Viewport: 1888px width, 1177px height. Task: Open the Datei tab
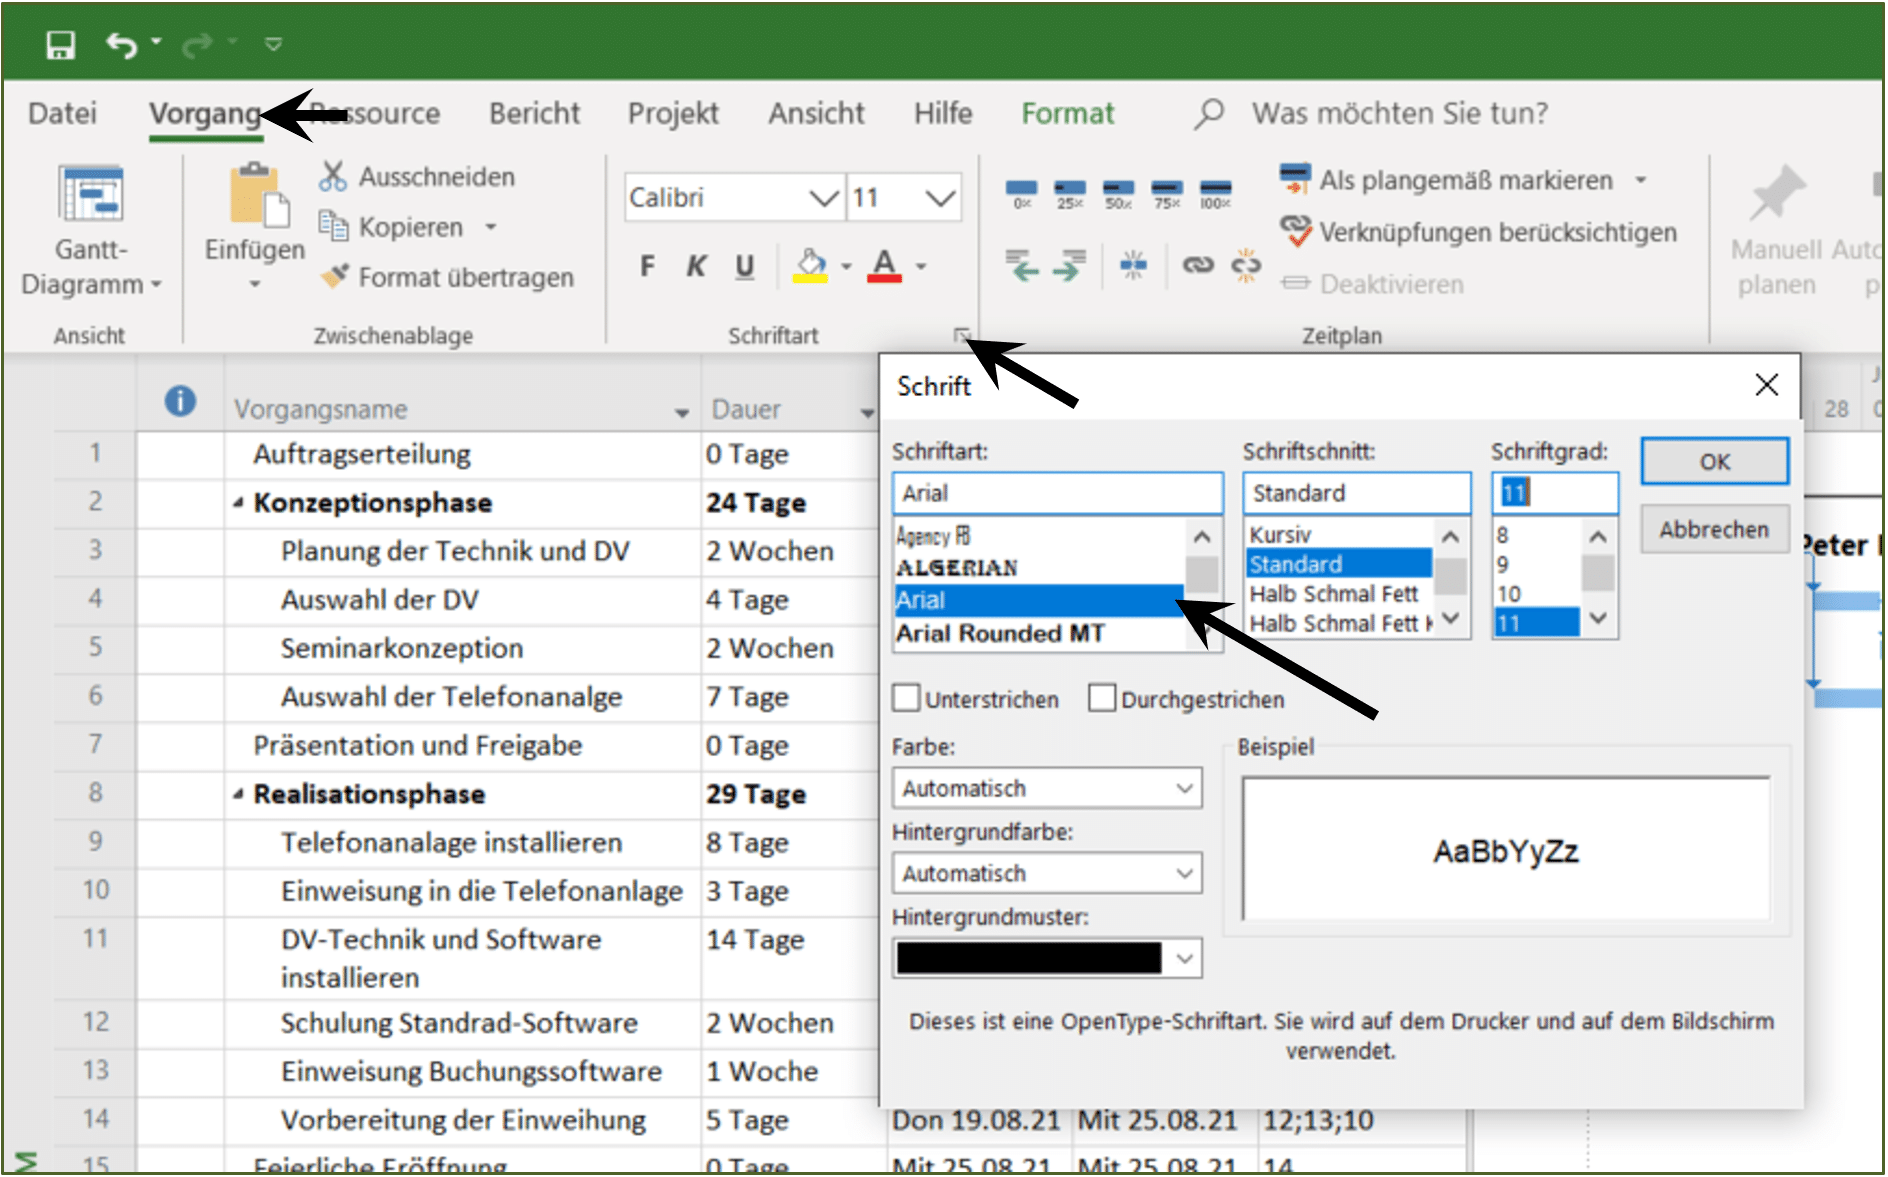[62, 113]
